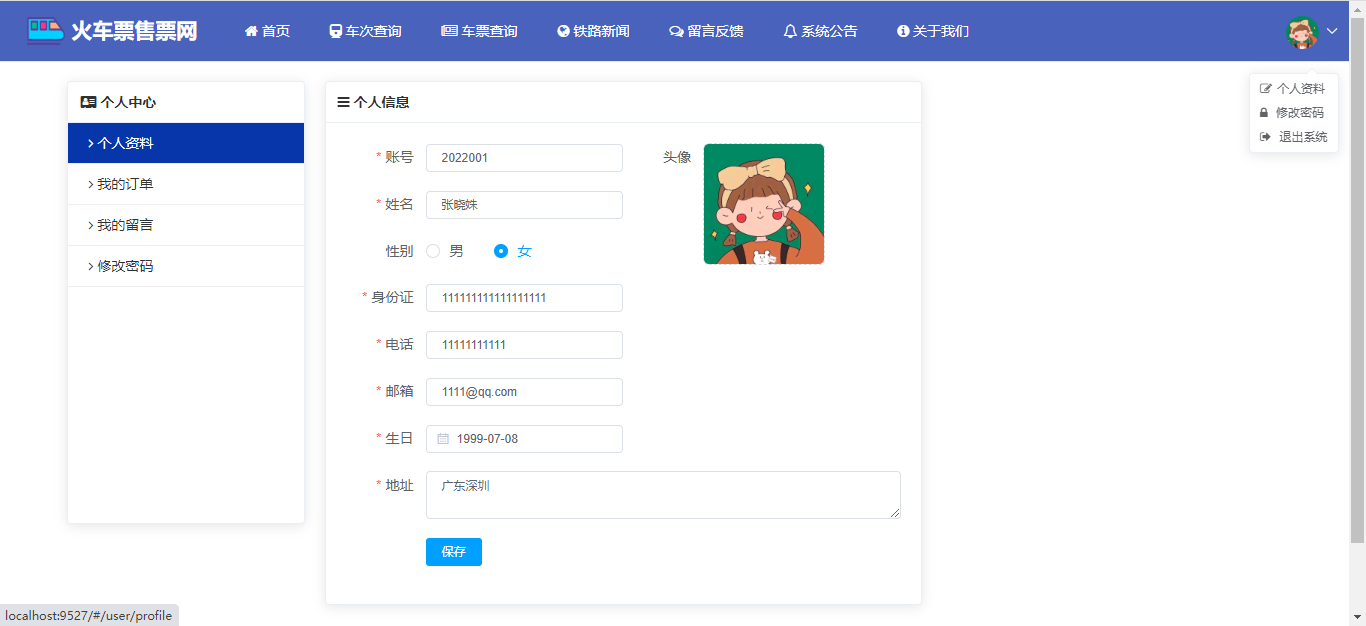This screenshot has height=626, width=1366.
Task: Open 我的留言 in the sidebar
Action: click(186, 225)
